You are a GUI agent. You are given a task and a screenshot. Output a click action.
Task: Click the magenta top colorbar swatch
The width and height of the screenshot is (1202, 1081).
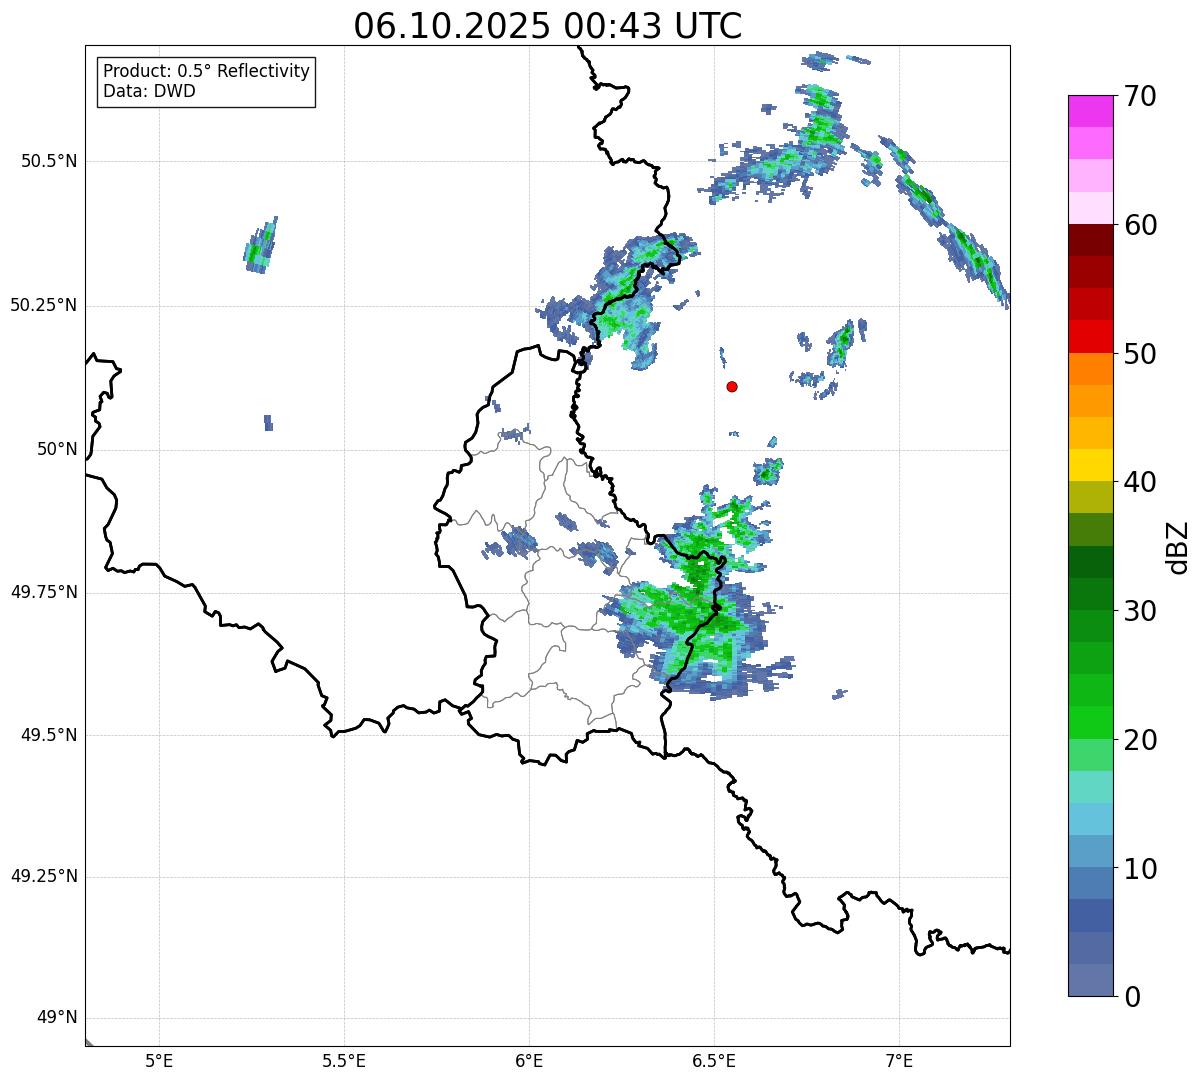click(x=1091, y=111)
